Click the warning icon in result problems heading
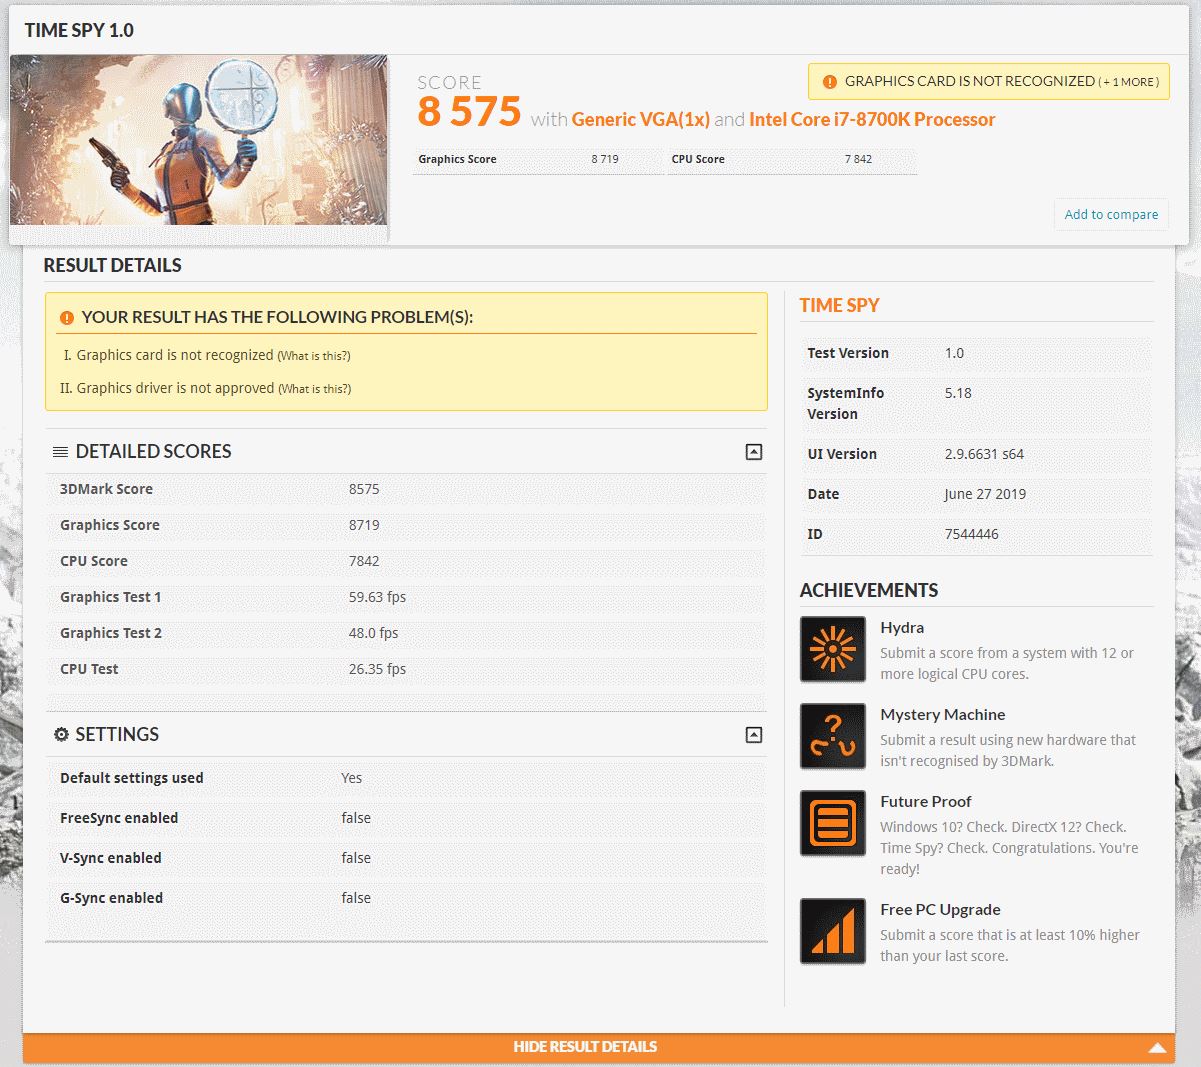 pyautogui.click(x=66, y=318)
